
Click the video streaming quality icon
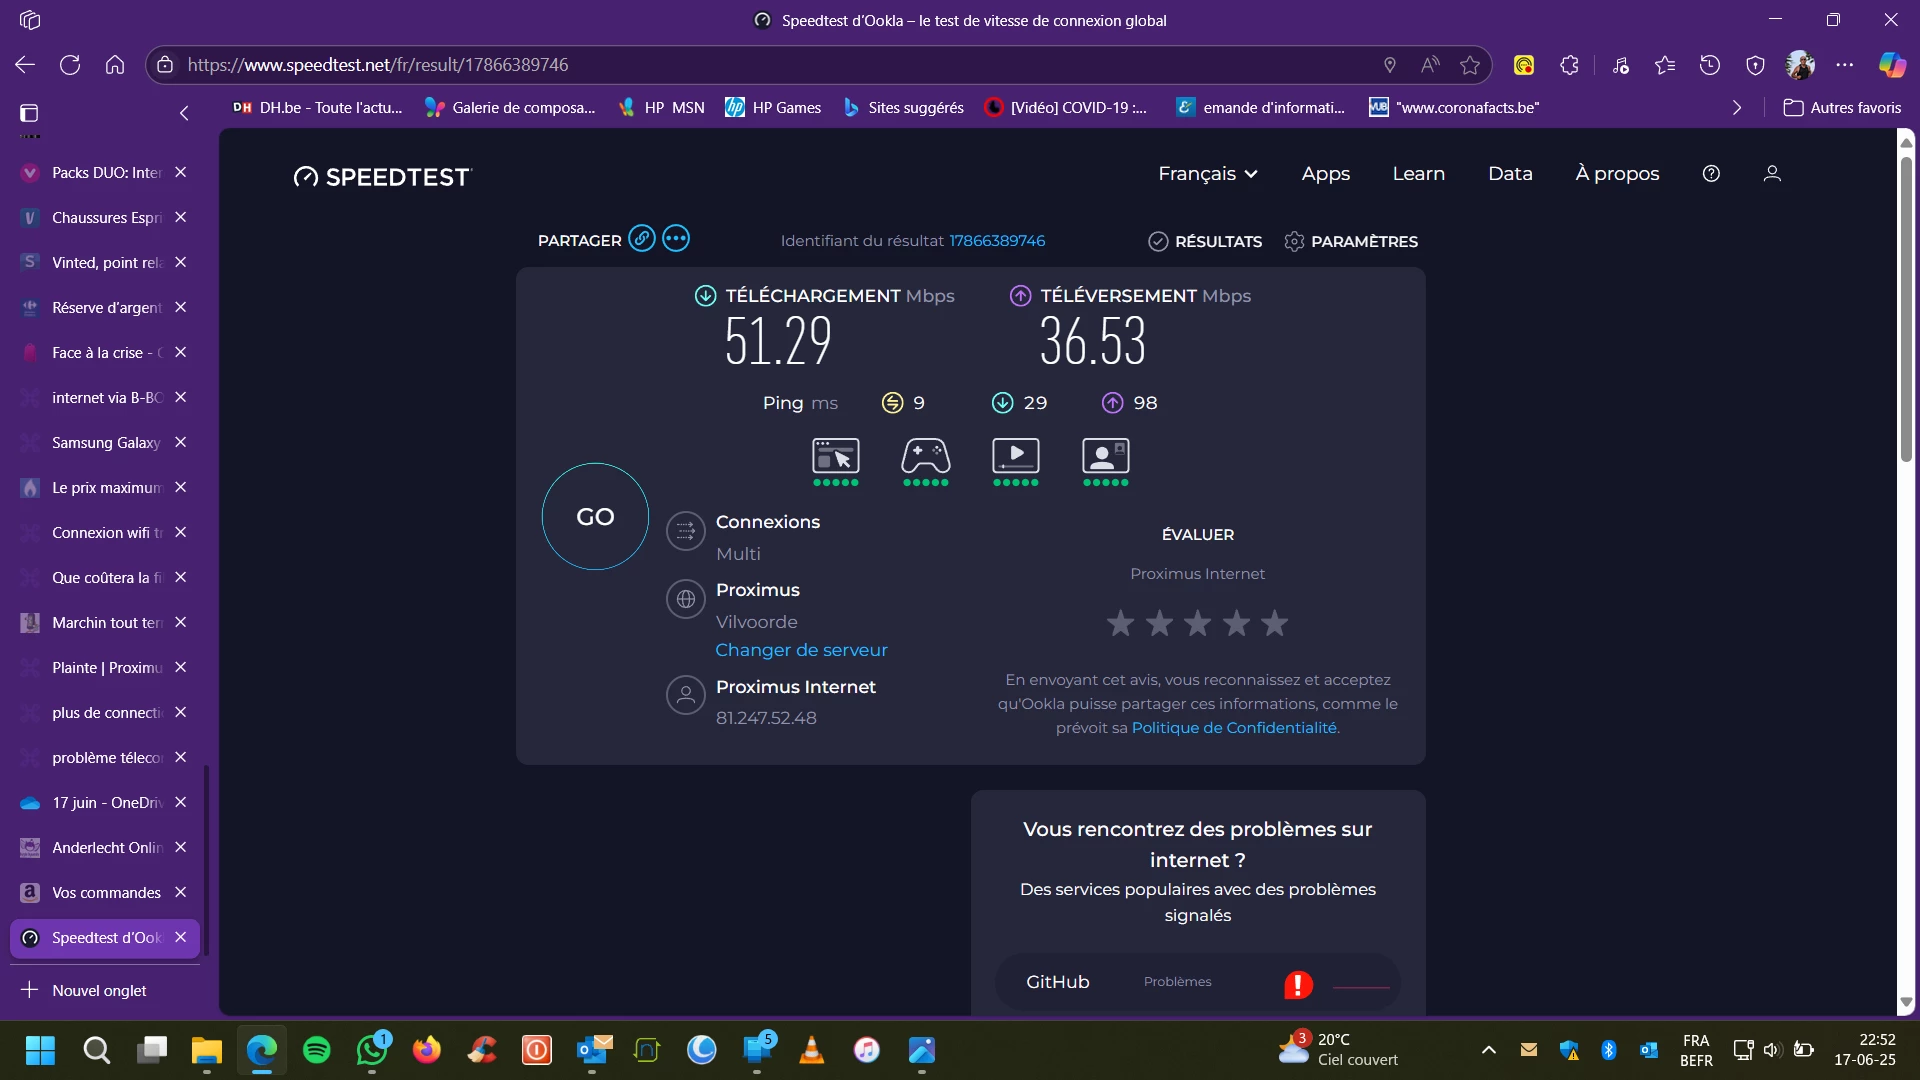pyautogui.click(x=1015, y=457)
